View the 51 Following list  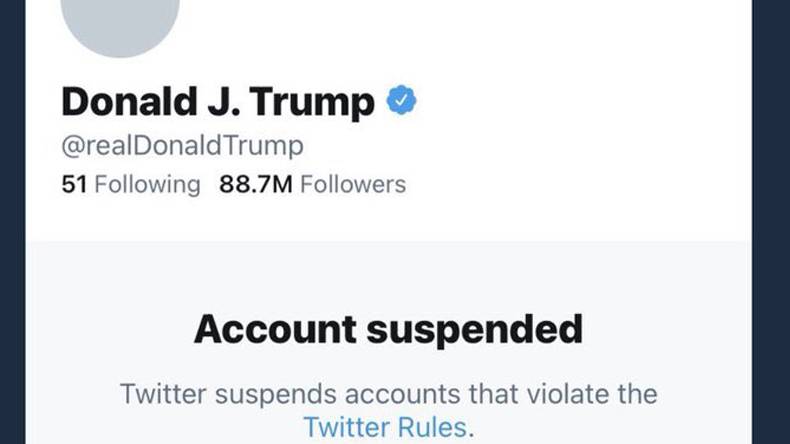131,184
